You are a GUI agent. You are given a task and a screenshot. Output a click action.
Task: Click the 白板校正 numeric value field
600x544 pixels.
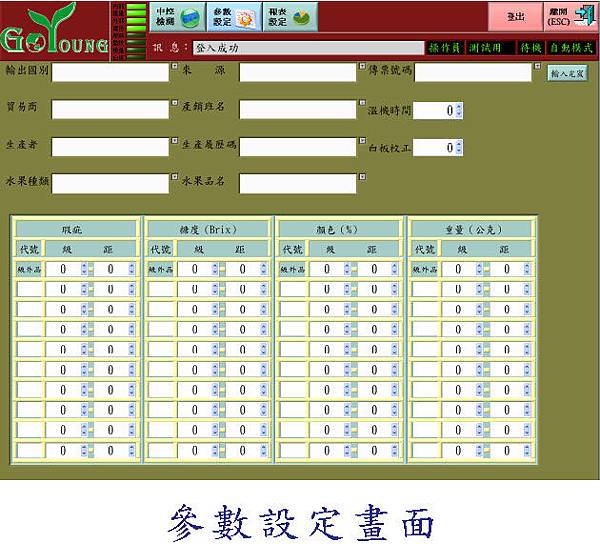(435, 147)
